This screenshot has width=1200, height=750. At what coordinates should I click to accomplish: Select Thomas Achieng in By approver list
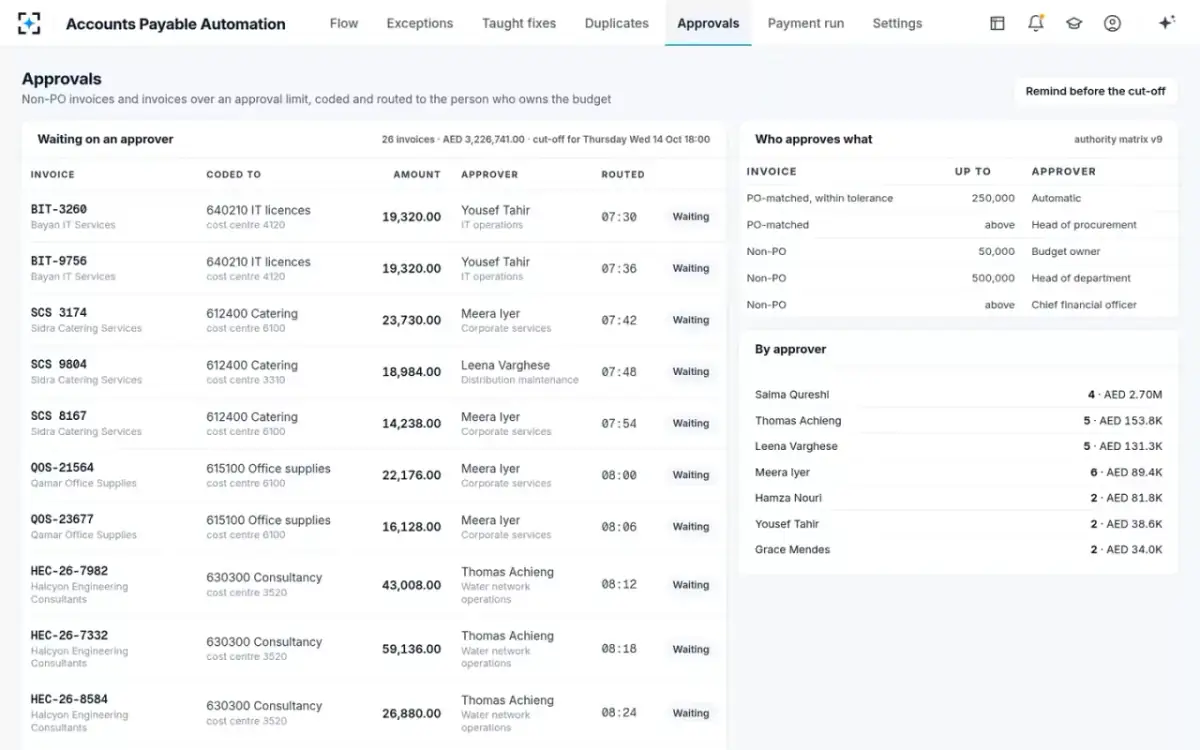point(958,421)
